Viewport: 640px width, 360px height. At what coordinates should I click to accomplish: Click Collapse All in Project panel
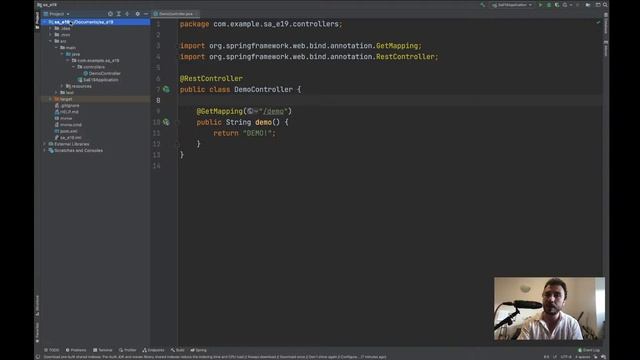pyautogui.click(x=127, y=14)
